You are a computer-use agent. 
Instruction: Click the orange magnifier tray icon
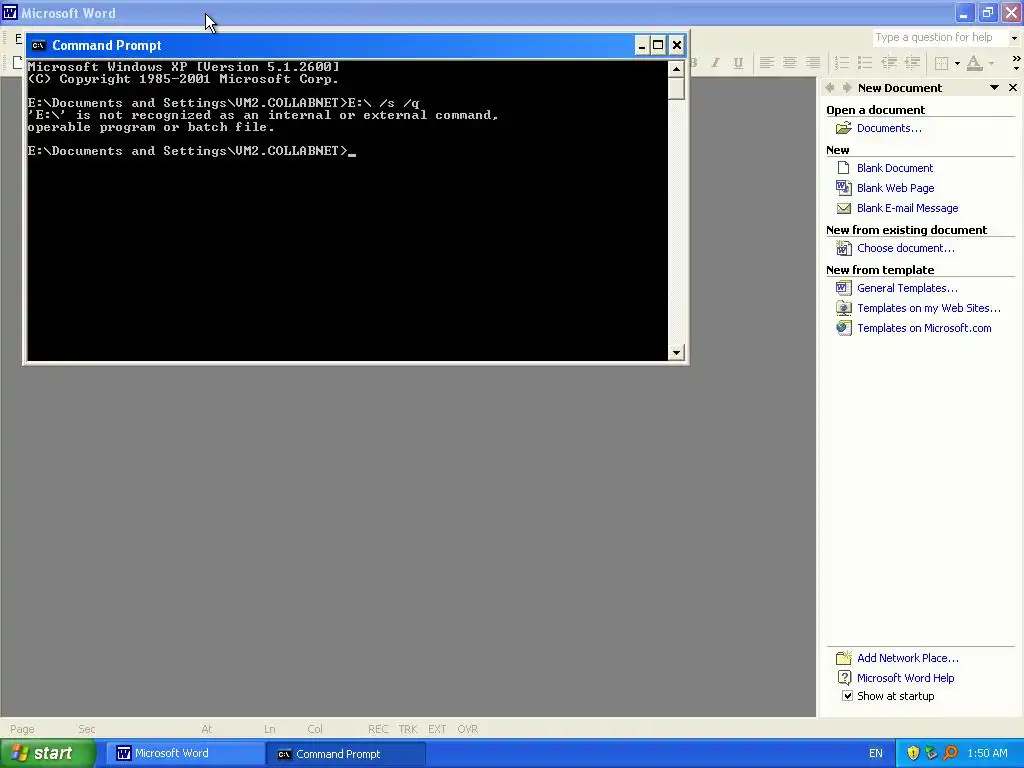click(x=950, y=754)
